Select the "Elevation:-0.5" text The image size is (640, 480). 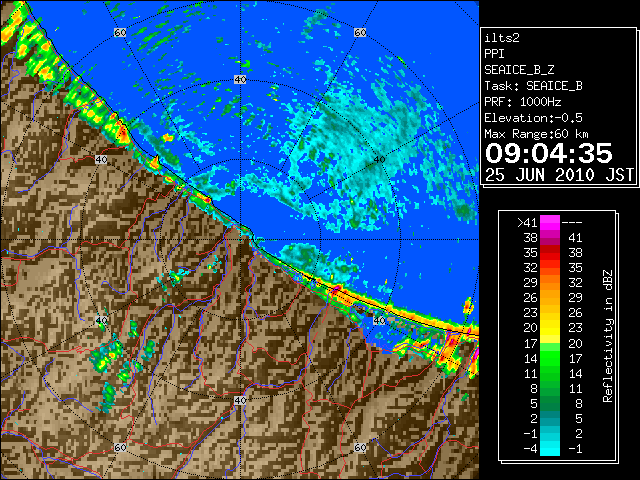tap(533, 118)
